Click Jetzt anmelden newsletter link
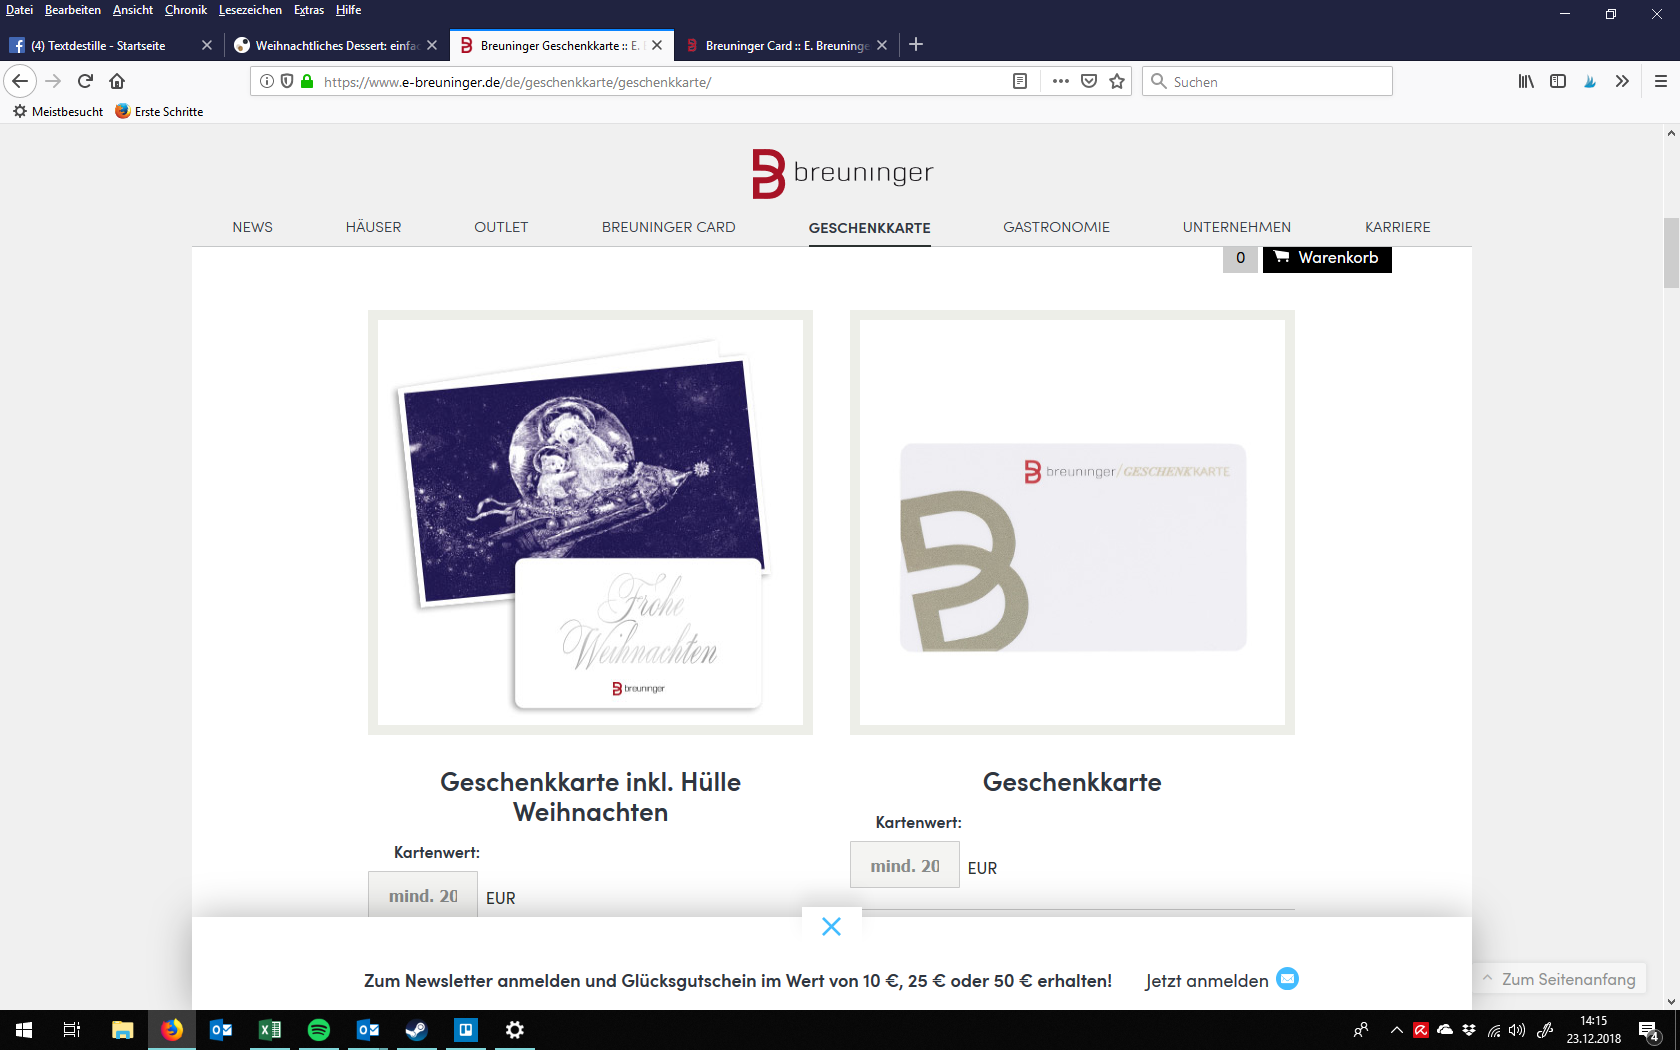Screen dimensions: 1680x1050 pyautogui.click(x=1221, y=980)
